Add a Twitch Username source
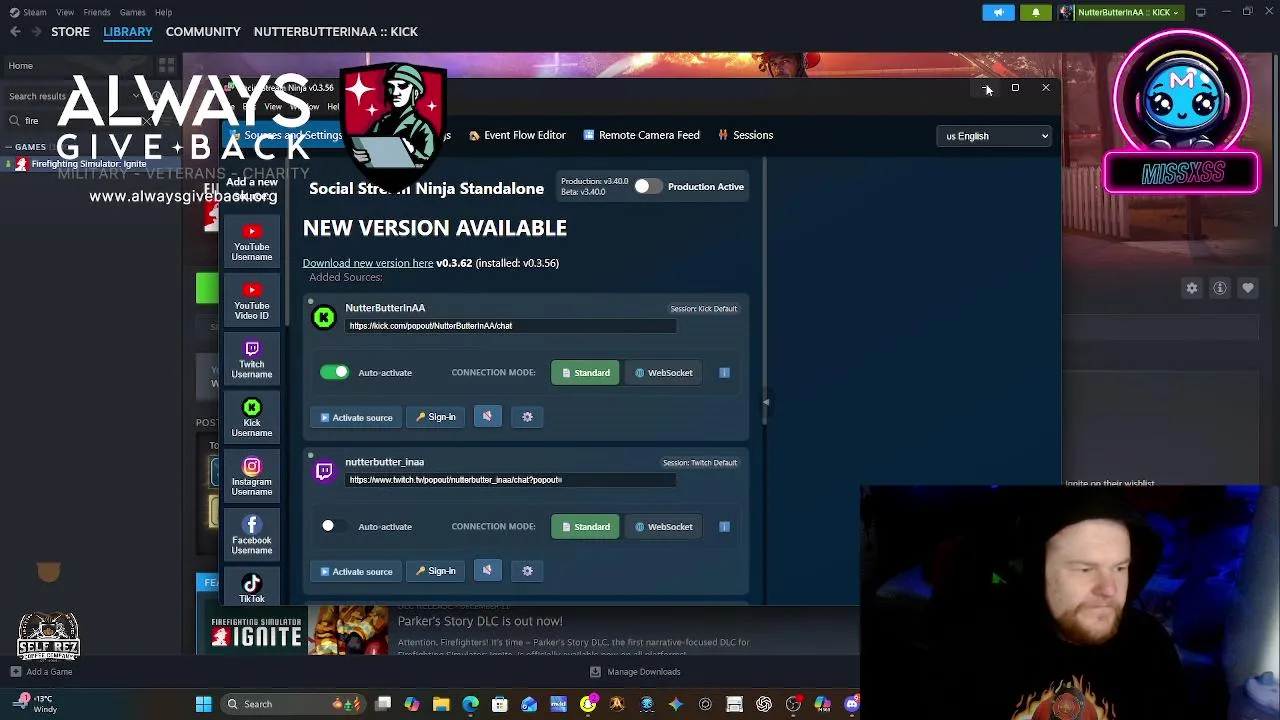Image resolution: width=1280 pixels, height=720 pixels. click(252, 360)
